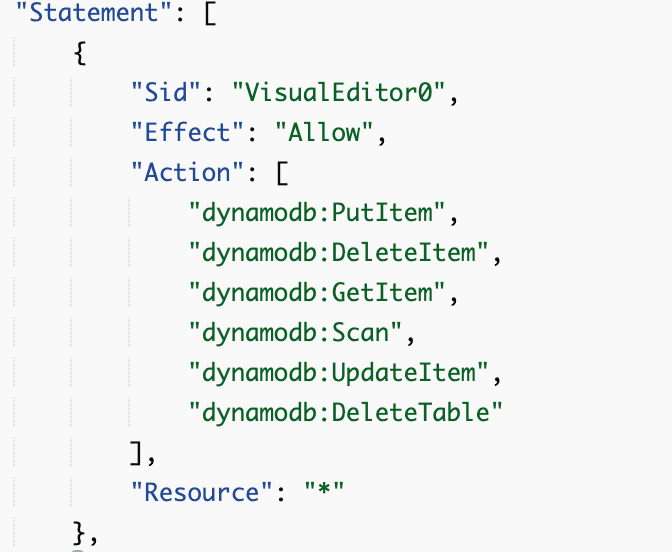
Task: Click the "dynamodb:DeleteItem" action string
Action: coord(338,253)
